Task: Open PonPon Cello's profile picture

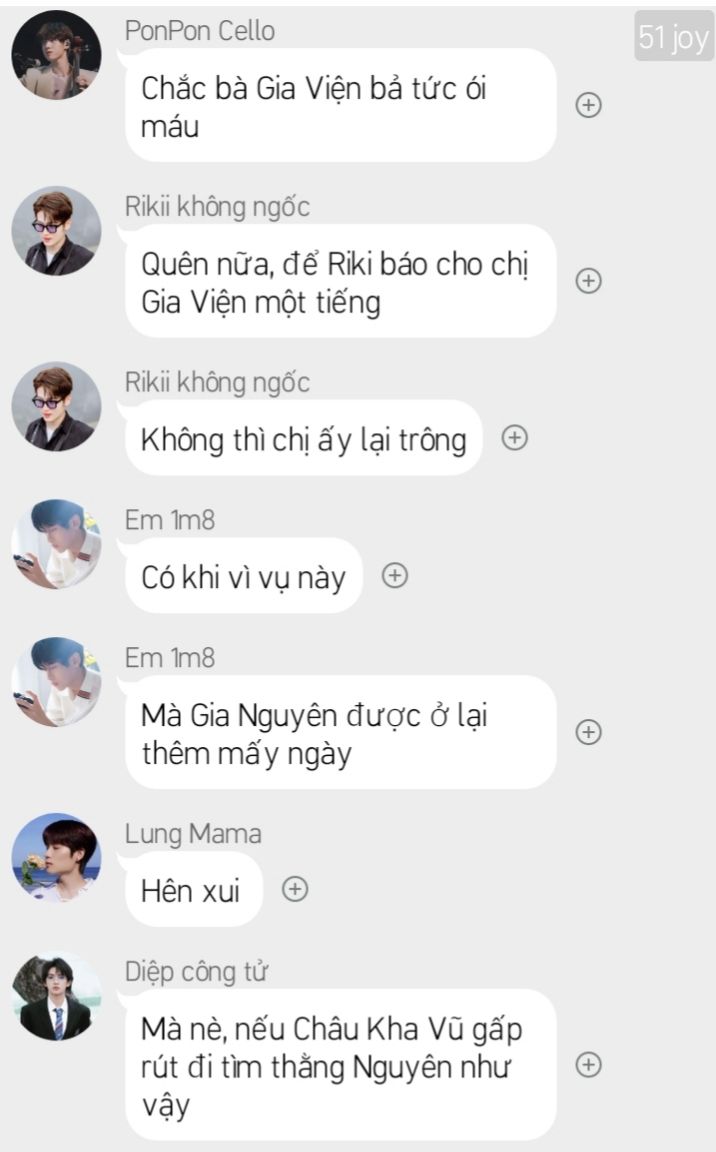Action: point(57,54)
